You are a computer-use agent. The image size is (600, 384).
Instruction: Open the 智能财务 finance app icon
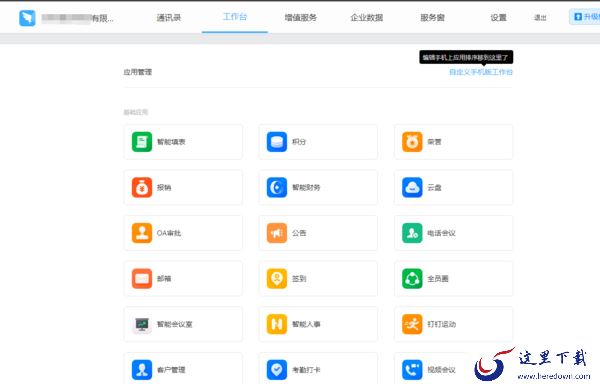(x=277, y=187)
